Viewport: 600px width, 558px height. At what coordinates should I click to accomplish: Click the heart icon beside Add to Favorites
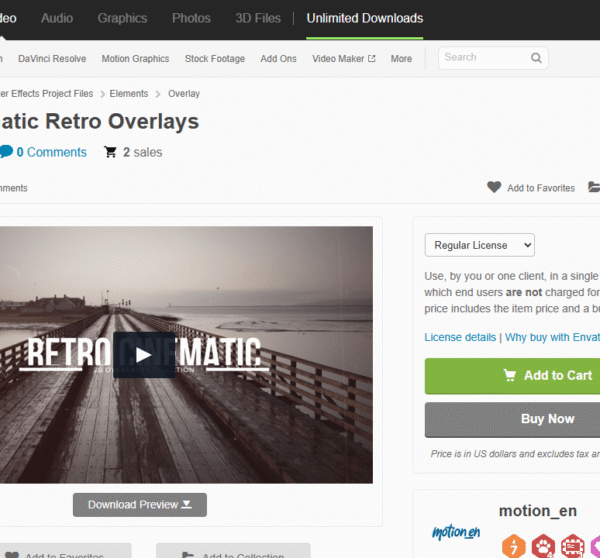(494, 187)
